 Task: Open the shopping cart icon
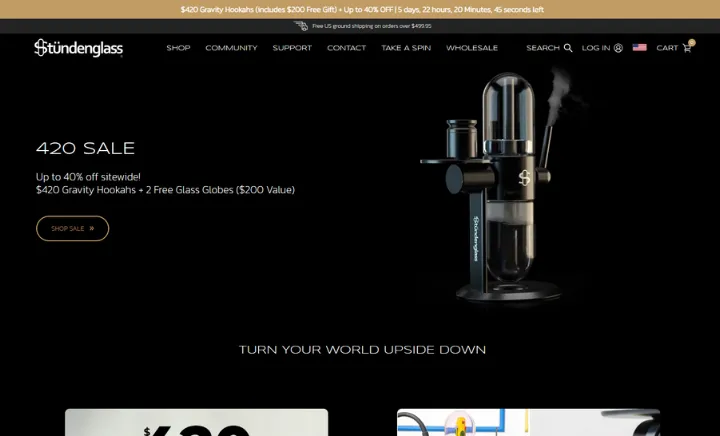(x=687, y=47)
